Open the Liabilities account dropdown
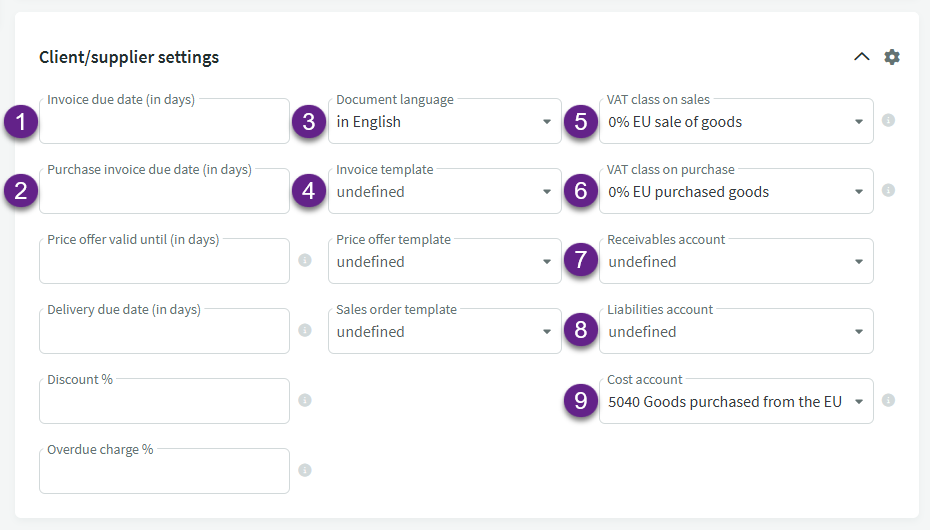Viewport: 930px width, 530px height. click(735, 332)
